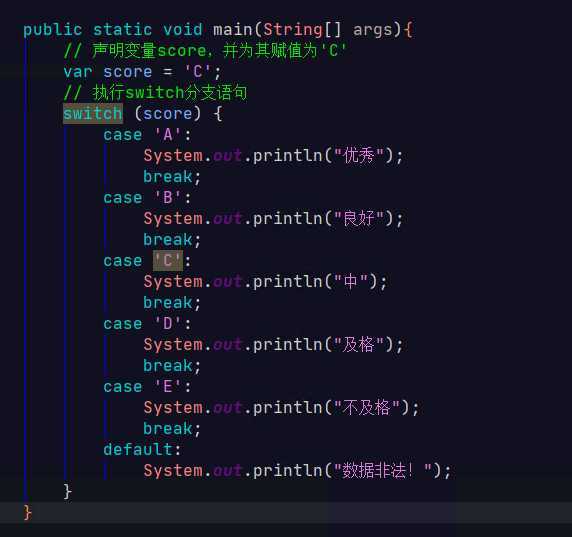
Task: Click 'println' in the "优秀" line
Action: pyautogui.click(x=288, y=156)
